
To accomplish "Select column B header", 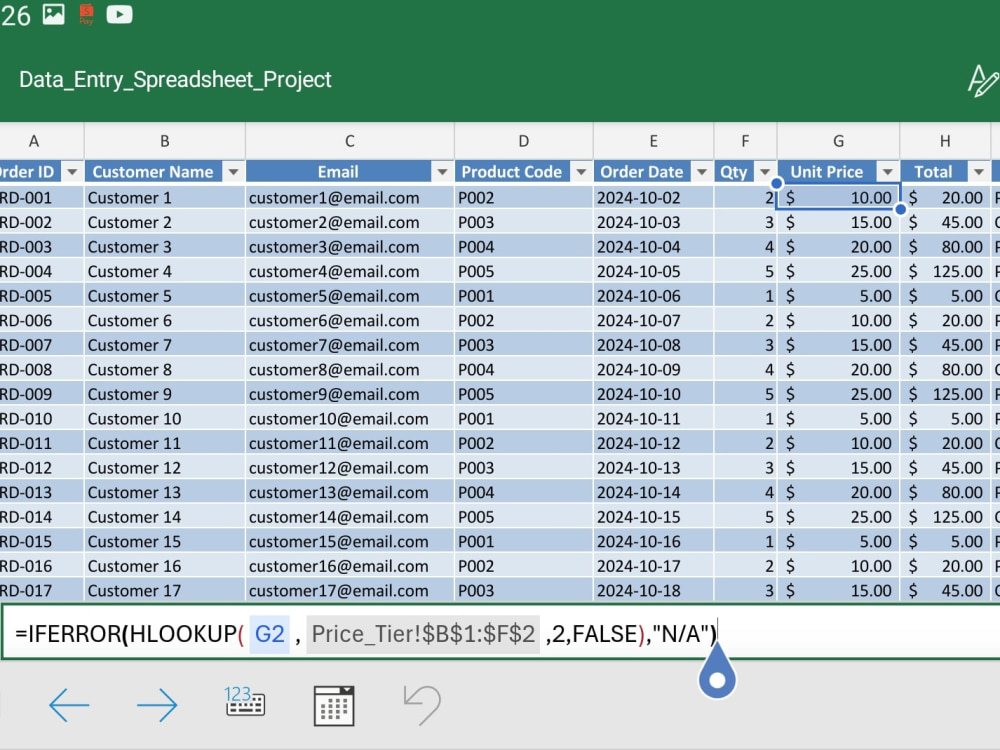I will tap(165, 141).
